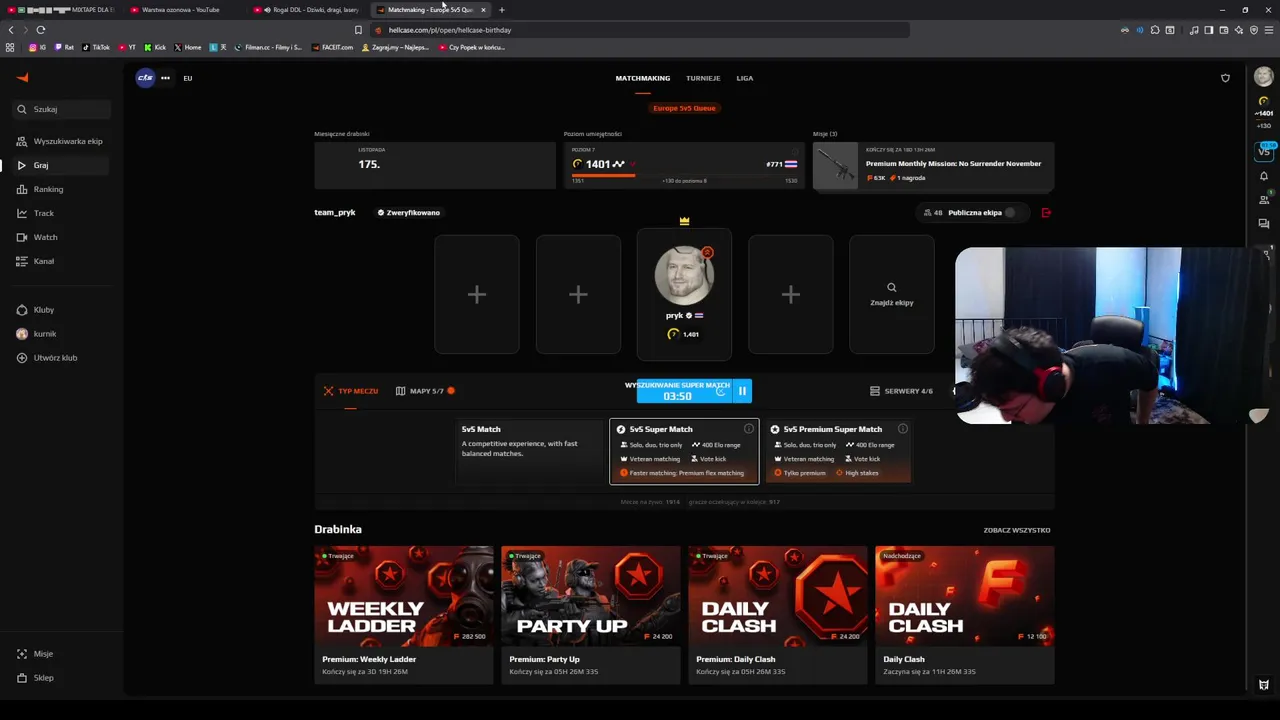This screenshot has height=720, width=1280.
Task: Switch to the LIGA tab
Action: point(745,78)
